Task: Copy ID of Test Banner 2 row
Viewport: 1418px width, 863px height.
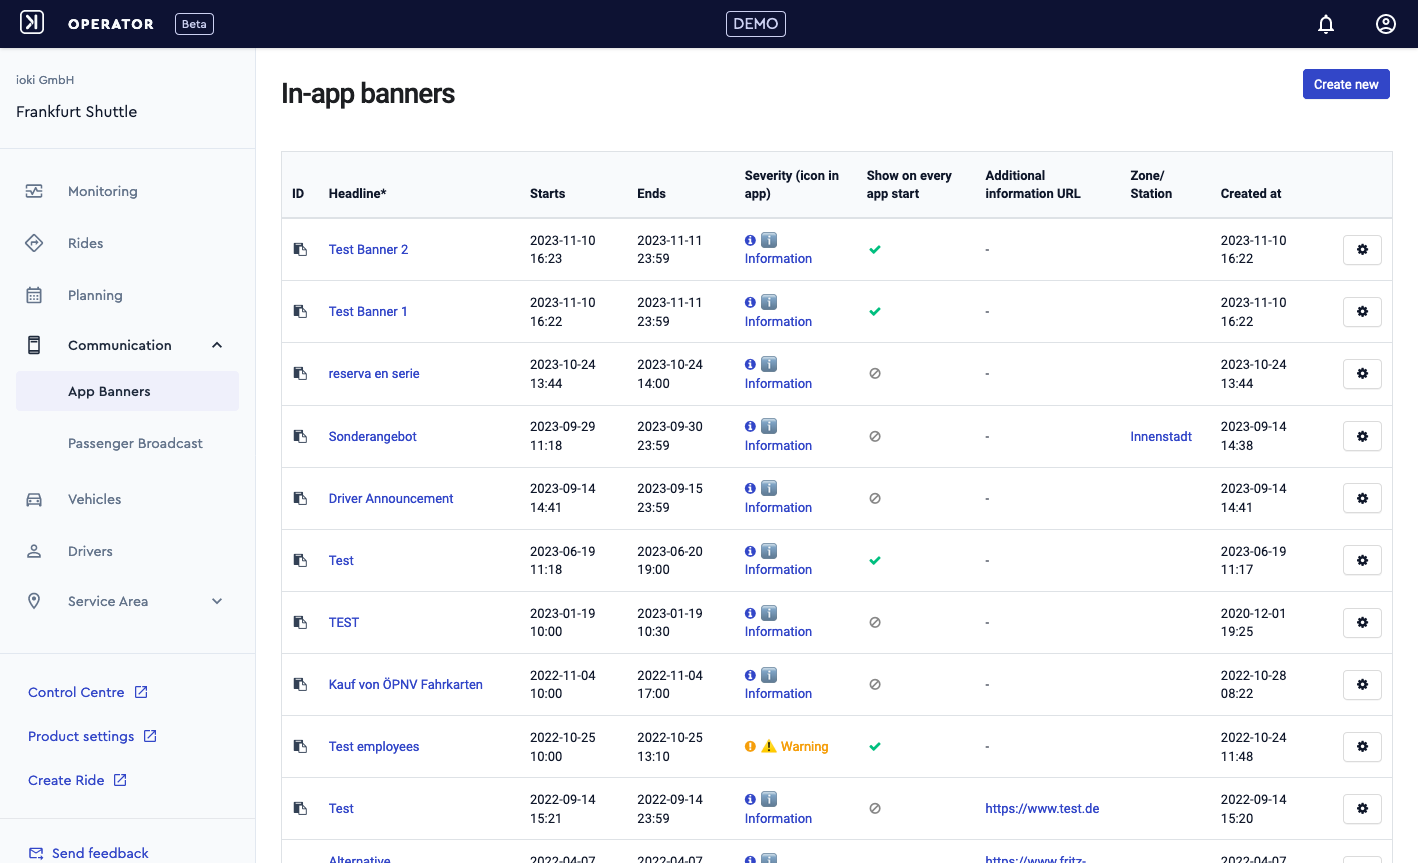Action: tap(300, 249)
